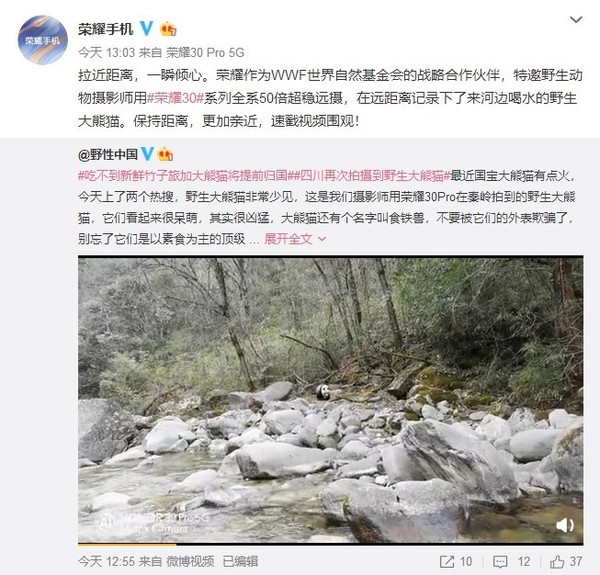
Task: Click the chevron arrow next to 展开全文
Action: pos(322,239)
